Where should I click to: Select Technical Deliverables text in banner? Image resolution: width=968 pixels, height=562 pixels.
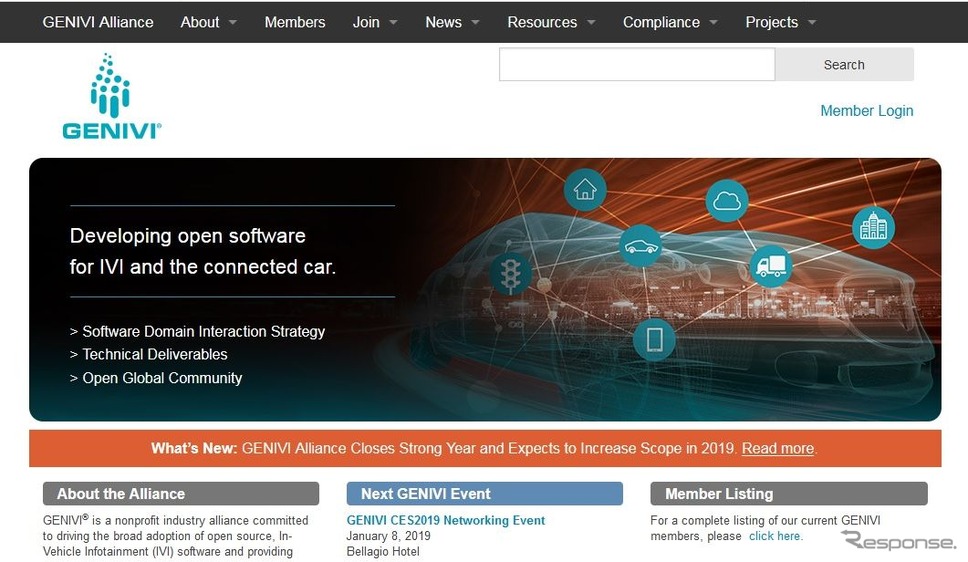(155, 354)
